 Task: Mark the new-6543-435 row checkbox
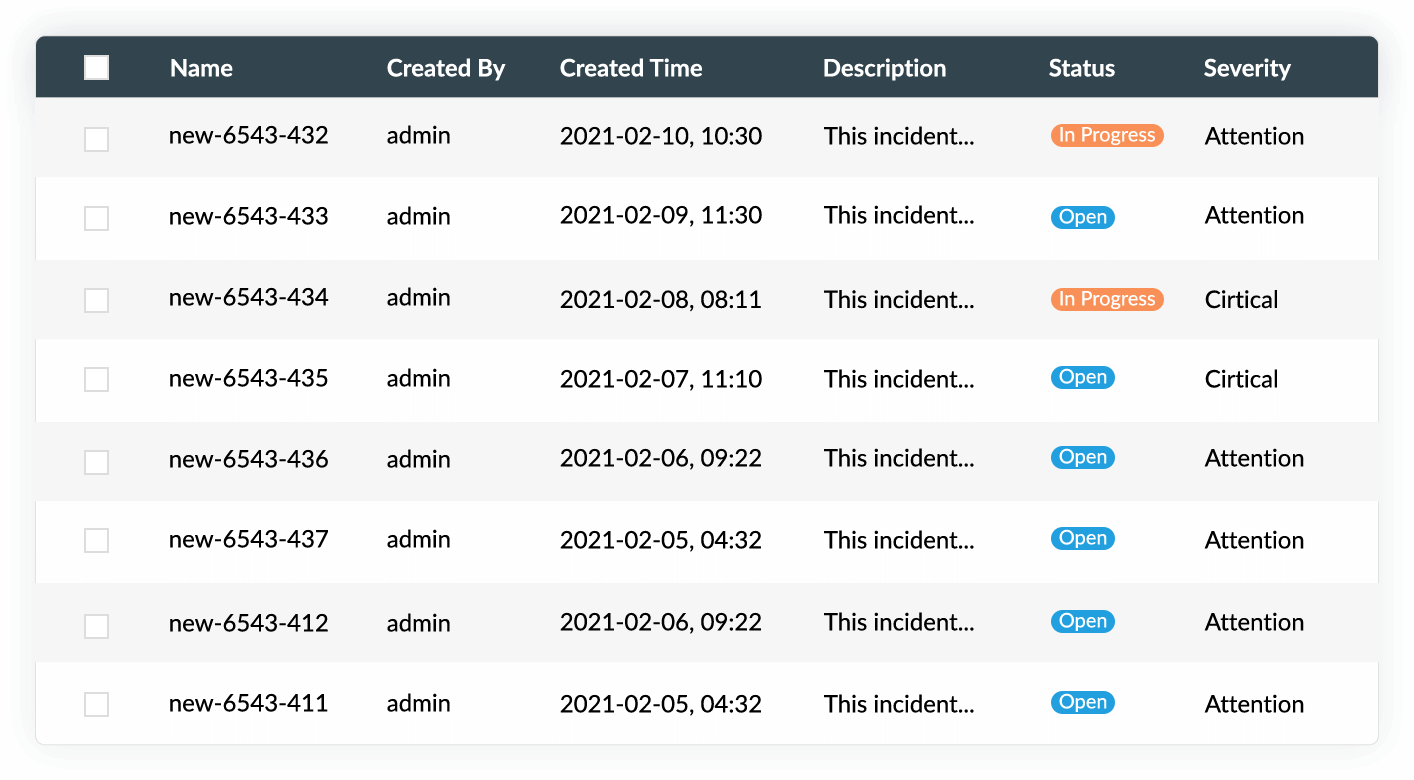click(x=97, y=379)
